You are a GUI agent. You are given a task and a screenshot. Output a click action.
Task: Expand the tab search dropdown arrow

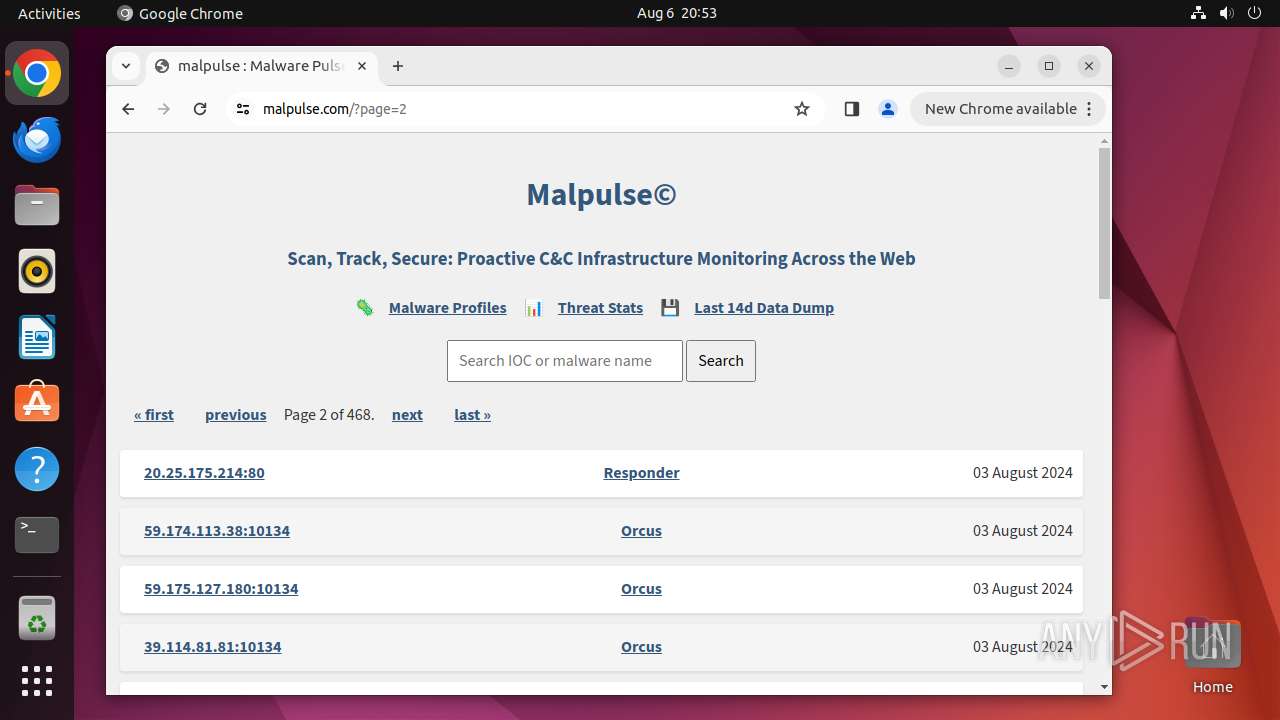pyautogui.click(x=126, y=66)
